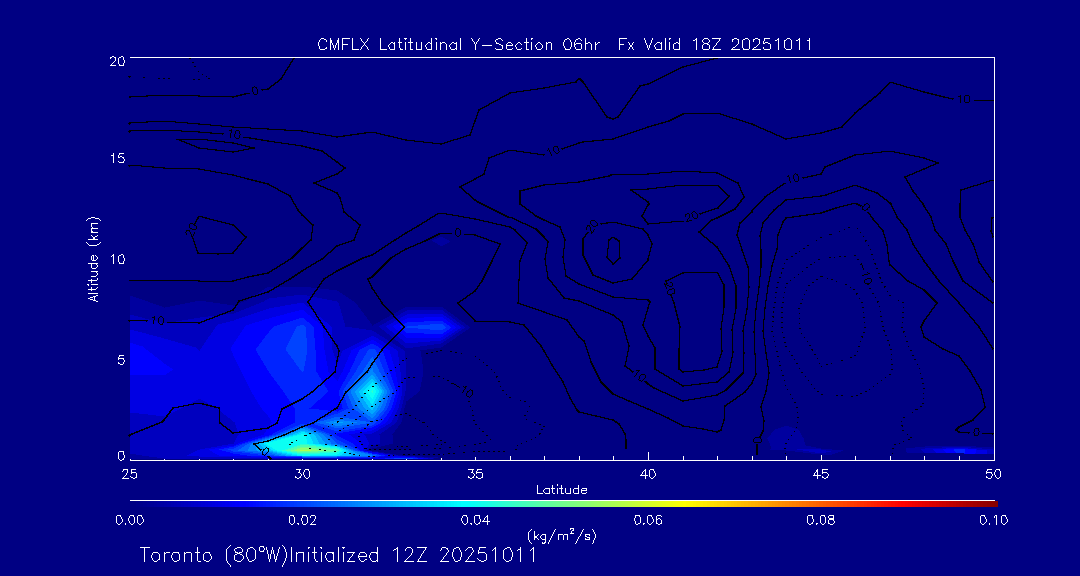Select altitude axis tick label 15

click(x=116, y=158)
